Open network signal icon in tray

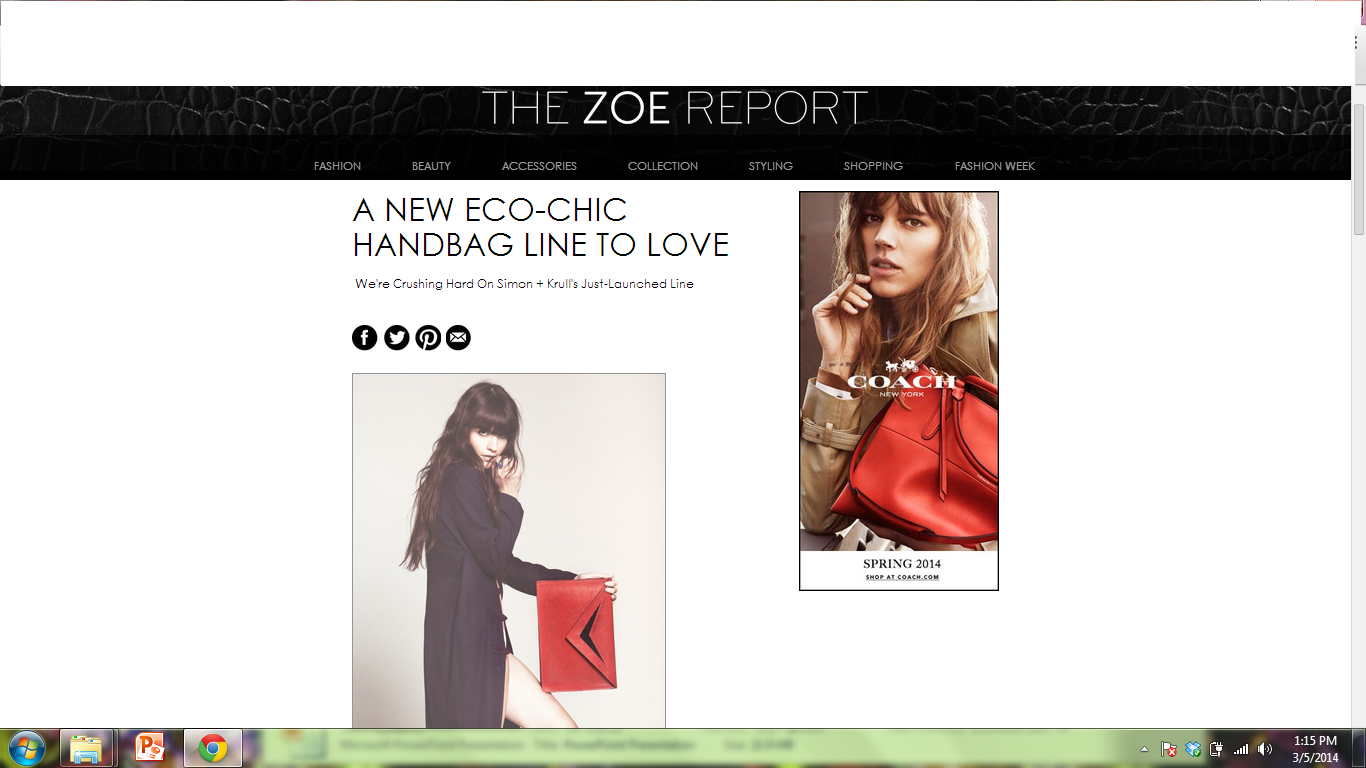tap(1241, 749)
